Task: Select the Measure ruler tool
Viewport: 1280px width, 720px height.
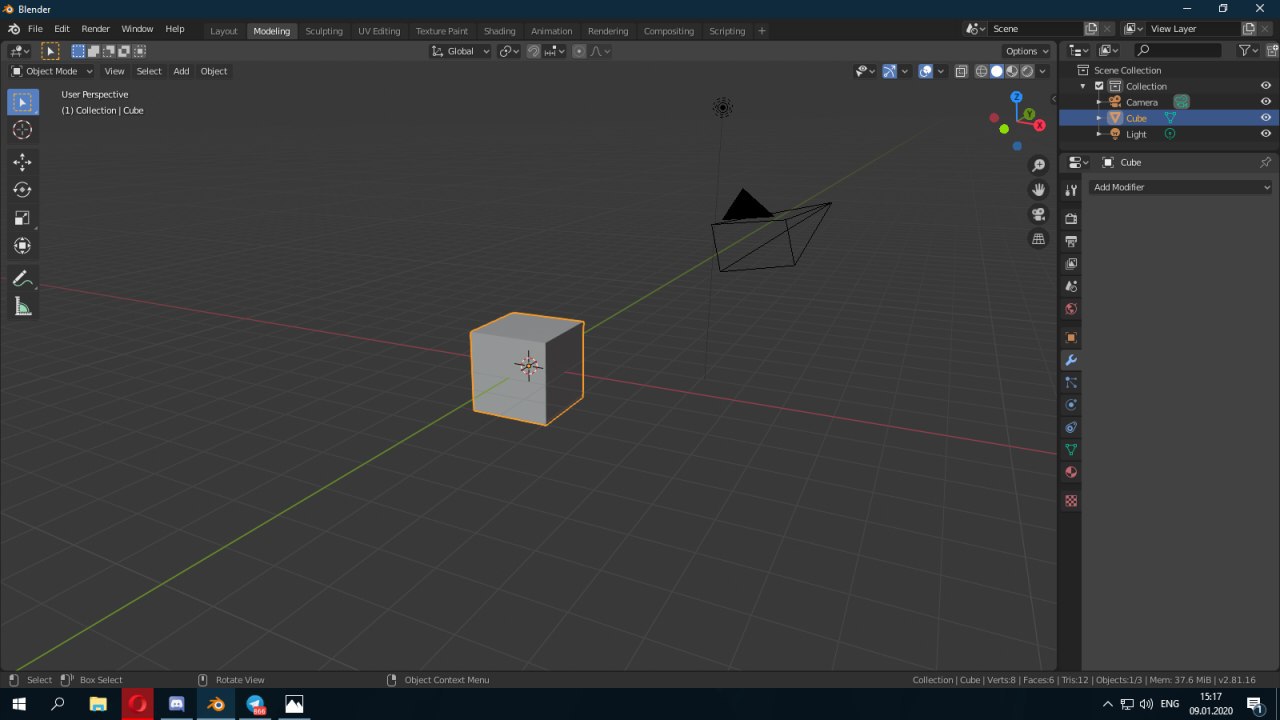Action: (22, 307)
